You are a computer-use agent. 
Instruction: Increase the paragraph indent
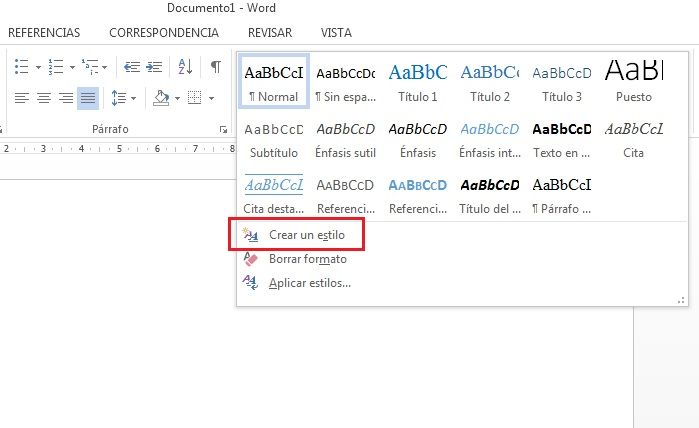(155, 67)
